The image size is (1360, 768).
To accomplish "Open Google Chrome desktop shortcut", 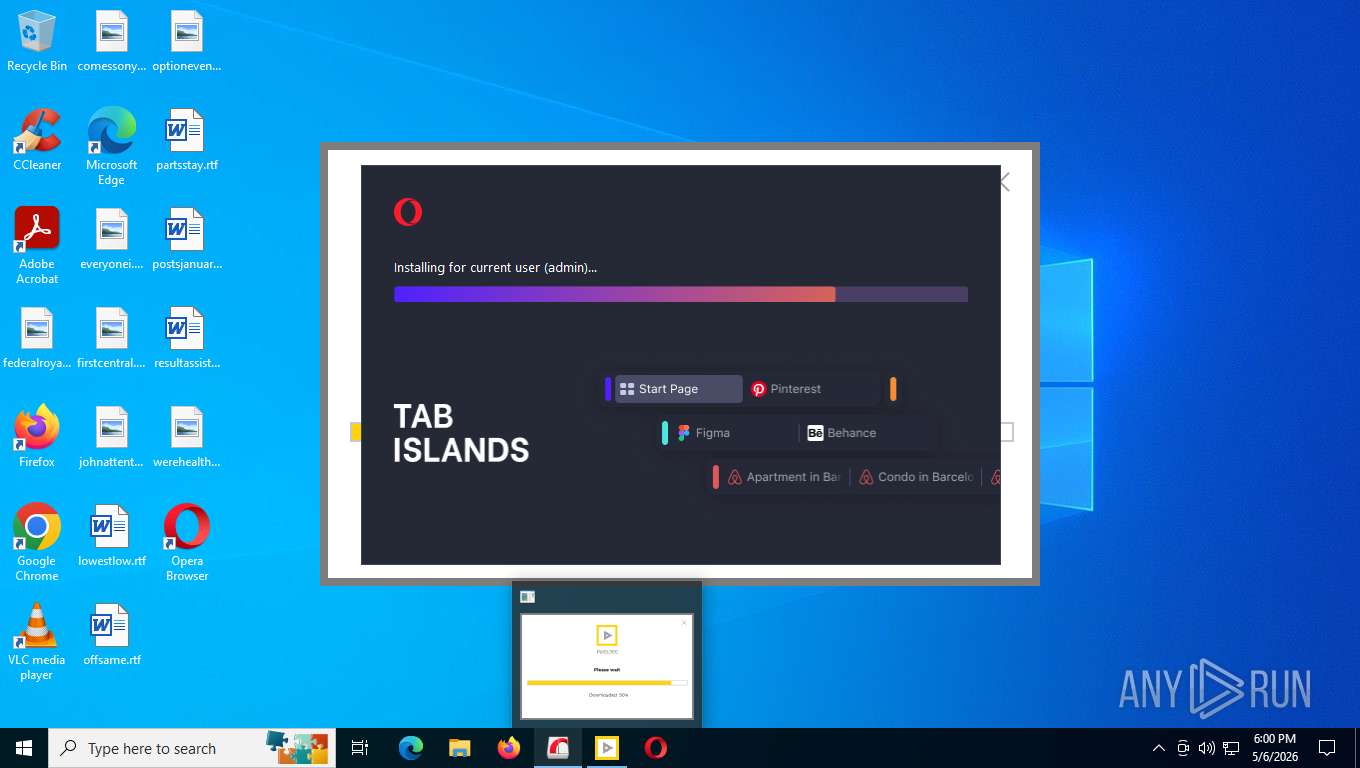I will (x=37, y=542).
